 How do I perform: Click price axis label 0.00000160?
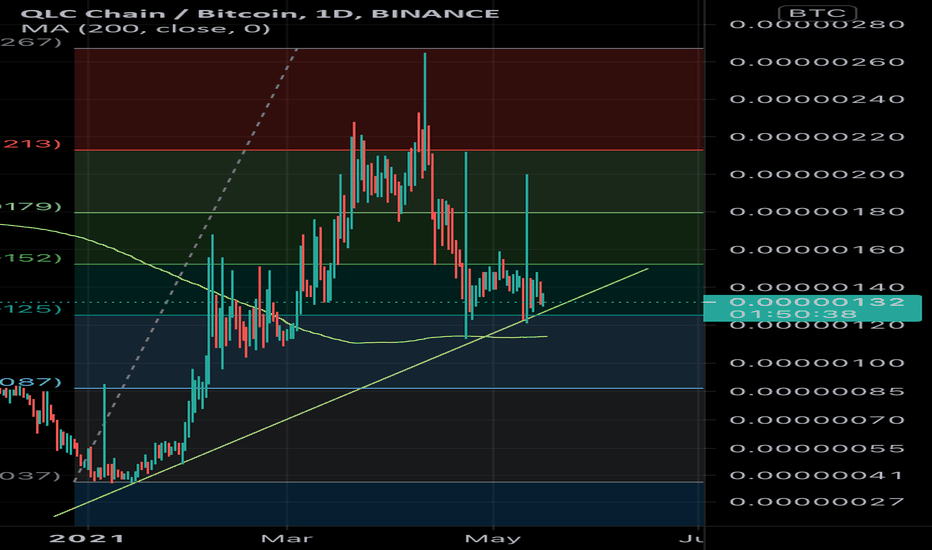817,250
